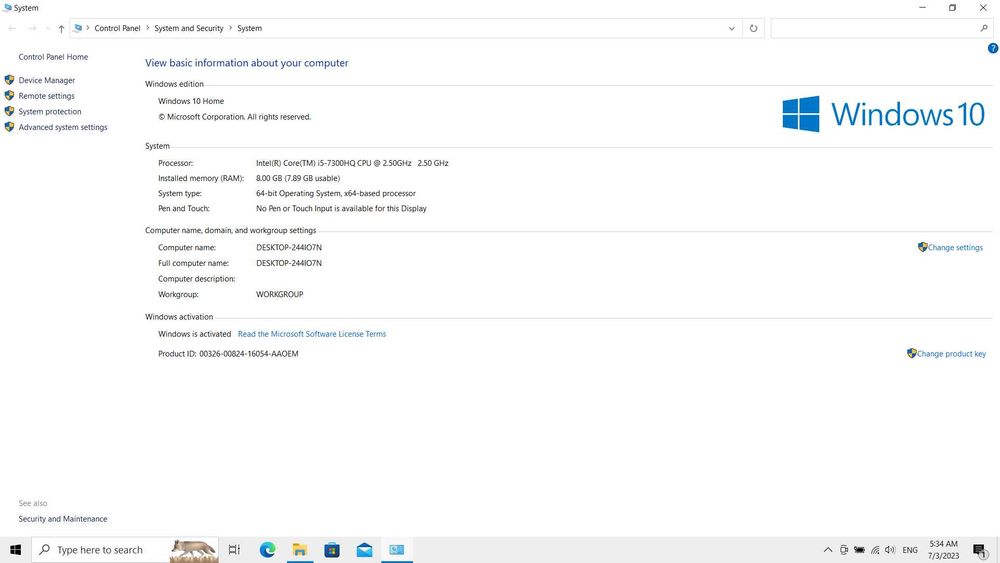Open the Windows Start menu
The image size is (1000, 563).
click(15, 550)
